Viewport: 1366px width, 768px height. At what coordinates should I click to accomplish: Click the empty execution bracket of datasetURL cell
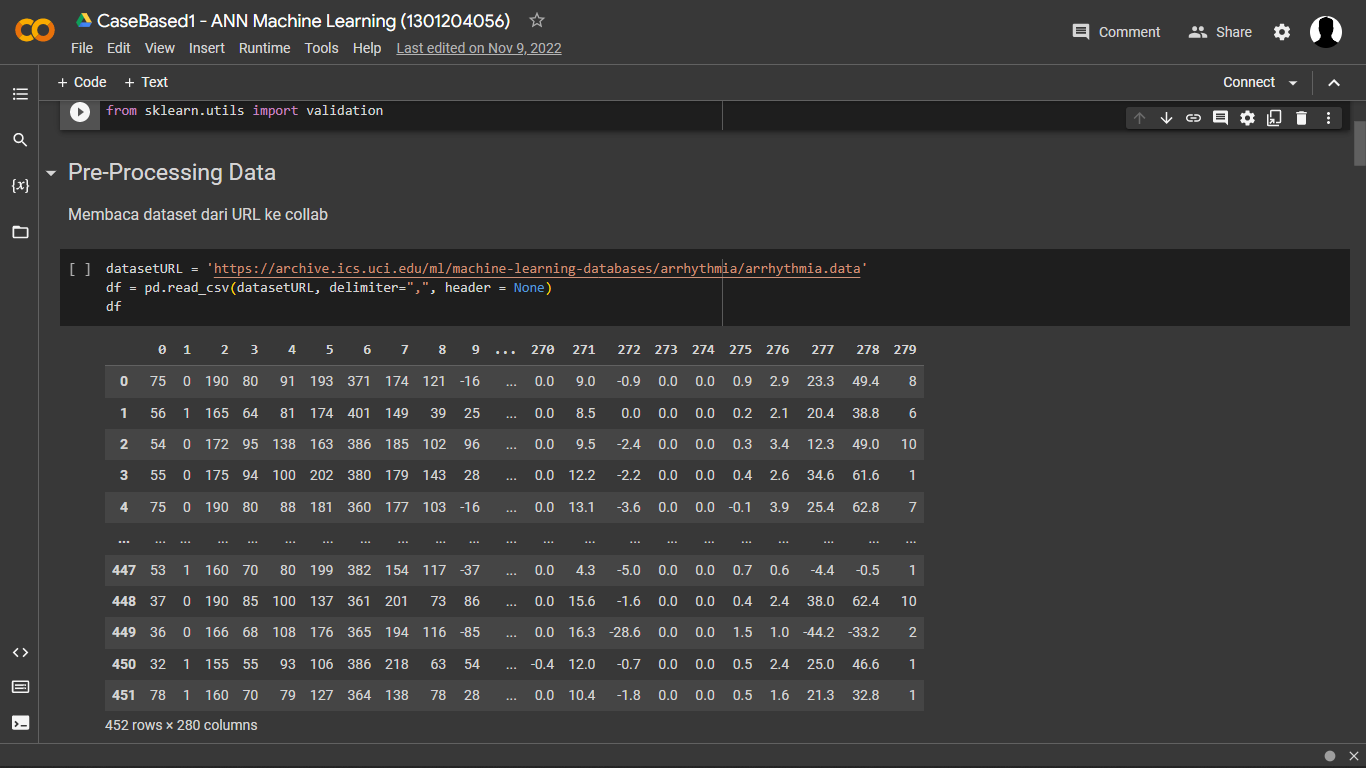[x=80, y=269]
